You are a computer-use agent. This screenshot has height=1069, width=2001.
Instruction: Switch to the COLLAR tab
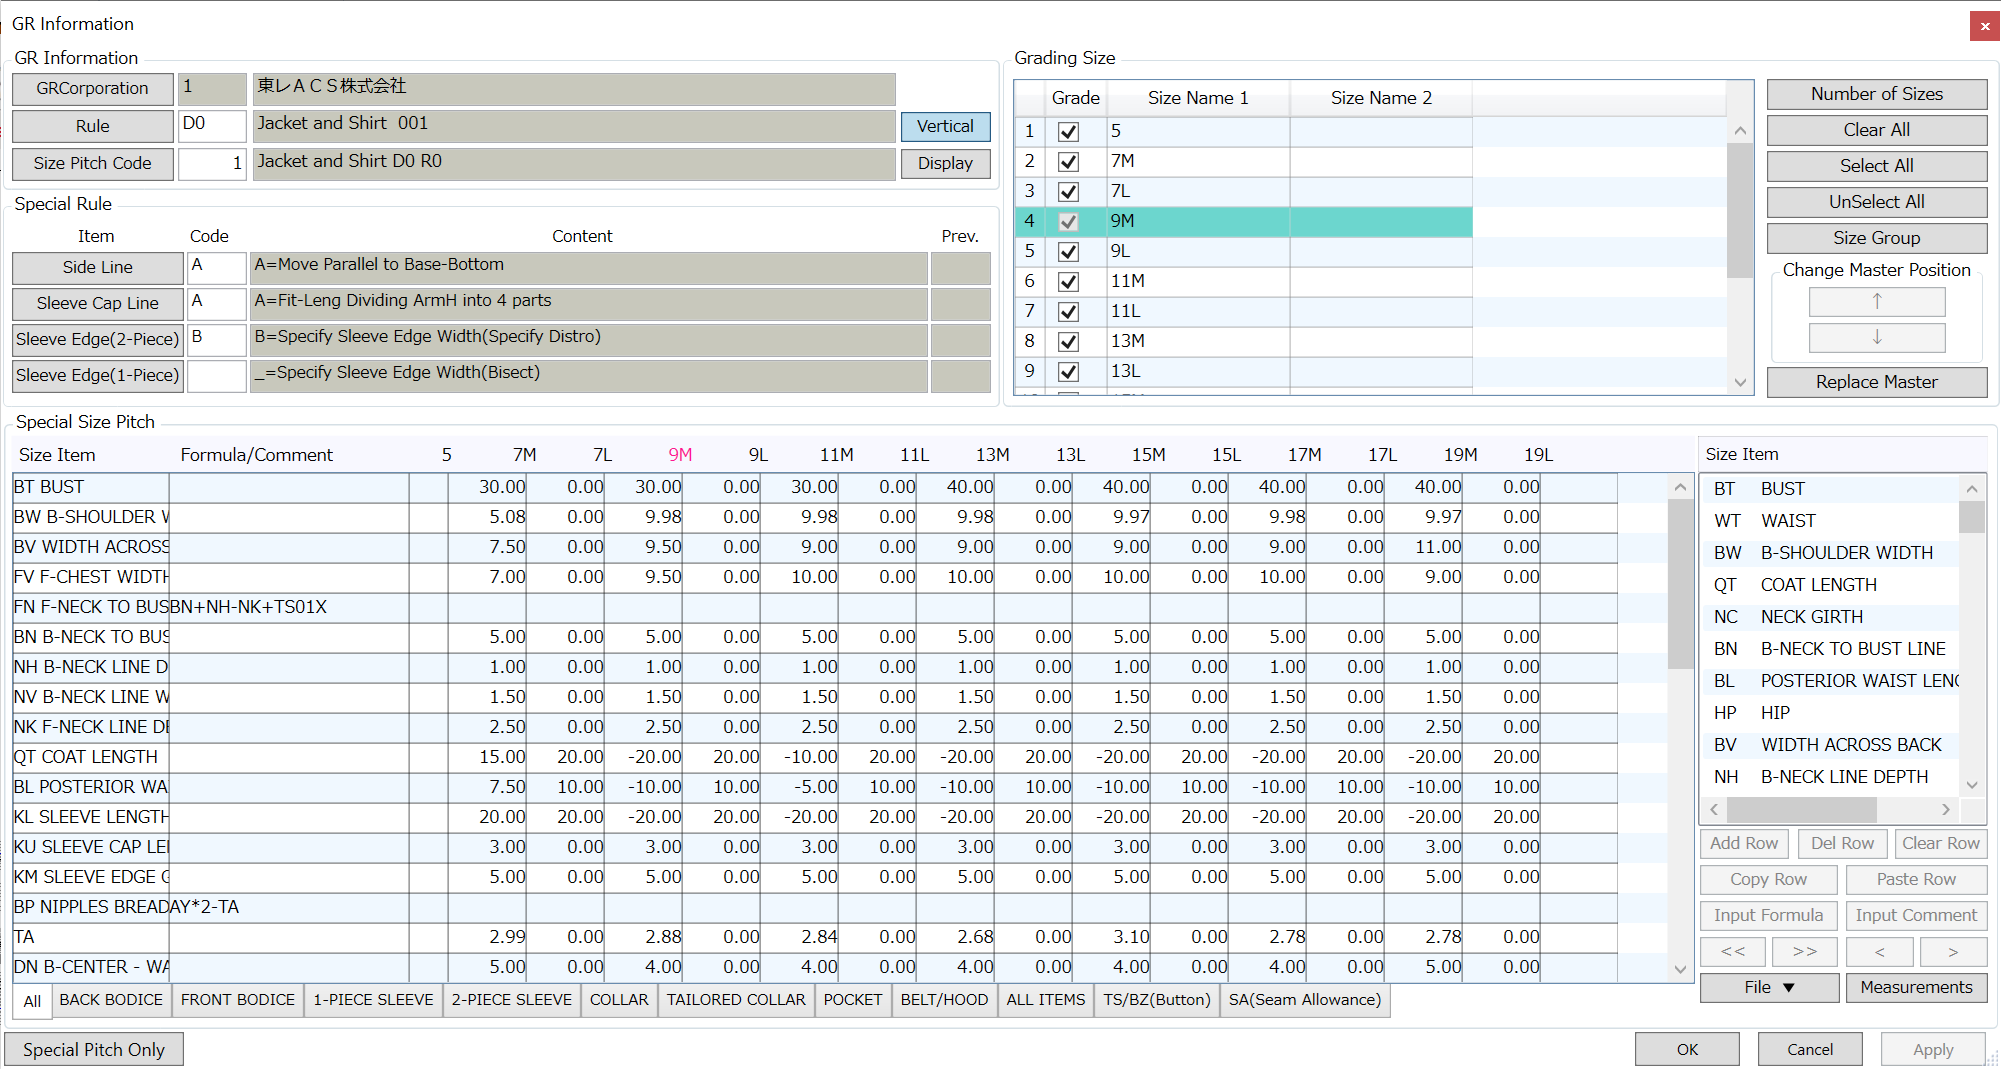tap(618, 1000)
